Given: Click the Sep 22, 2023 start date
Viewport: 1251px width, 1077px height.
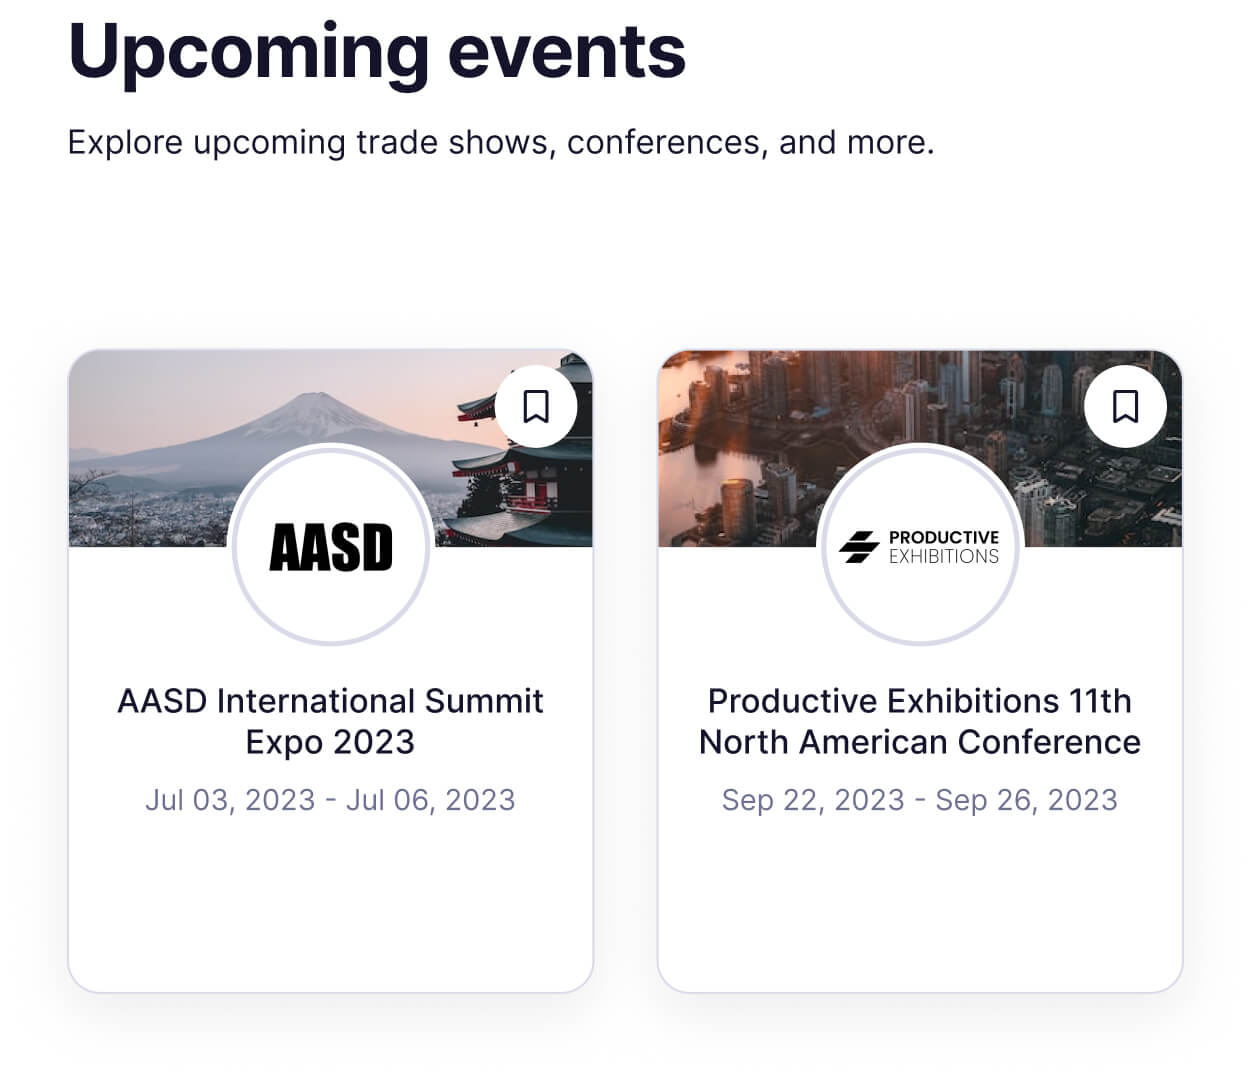Looking at the screenshot, I should [813, 800].
